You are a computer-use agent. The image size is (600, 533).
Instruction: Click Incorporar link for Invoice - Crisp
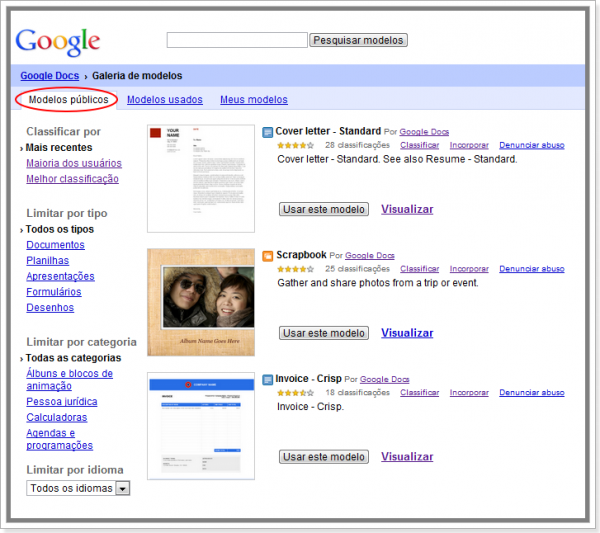click(x=469, y=393)
